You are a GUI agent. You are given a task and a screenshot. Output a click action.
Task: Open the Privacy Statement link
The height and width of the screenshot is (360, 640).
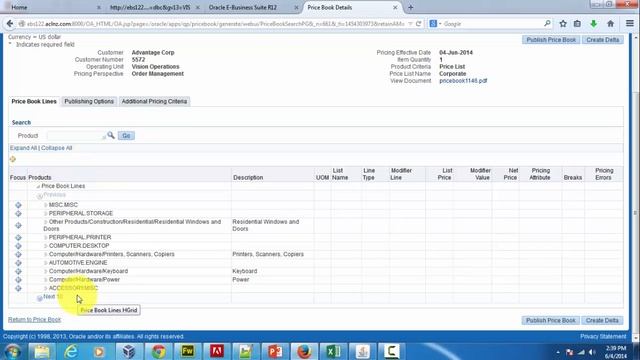click(x=603, y=336)
